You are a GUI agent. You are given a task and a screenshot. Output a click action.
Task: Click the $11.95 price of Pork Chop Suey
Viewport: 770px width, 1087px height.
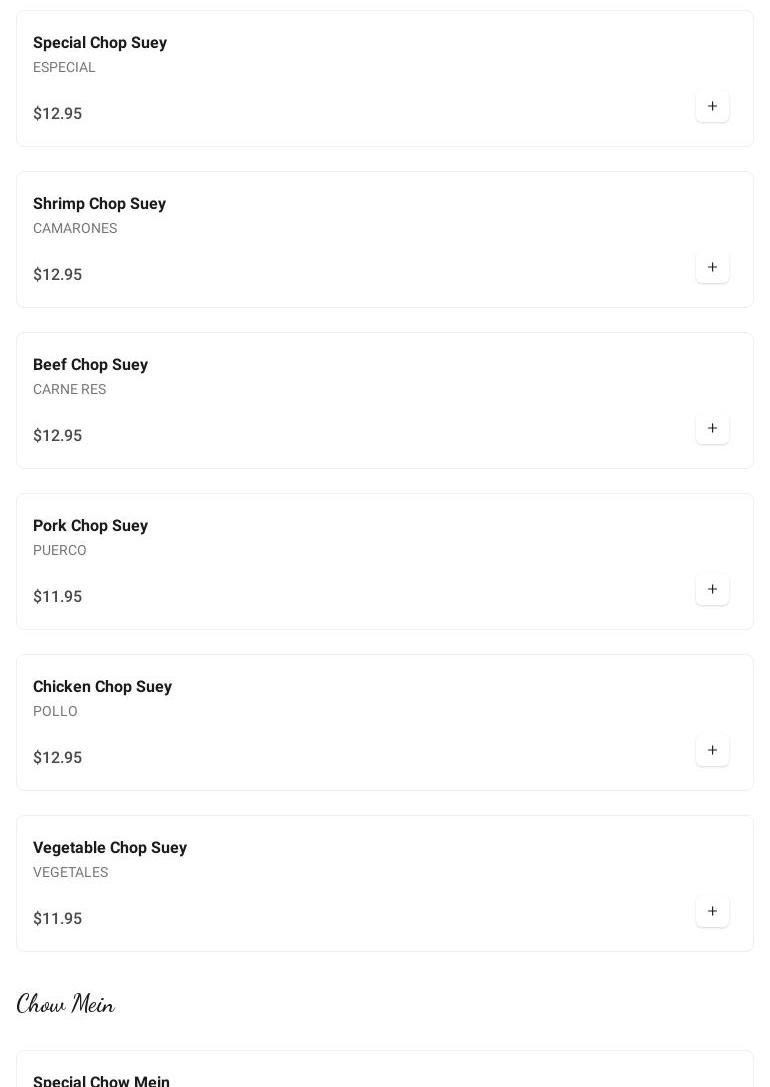tap(58, 597)
